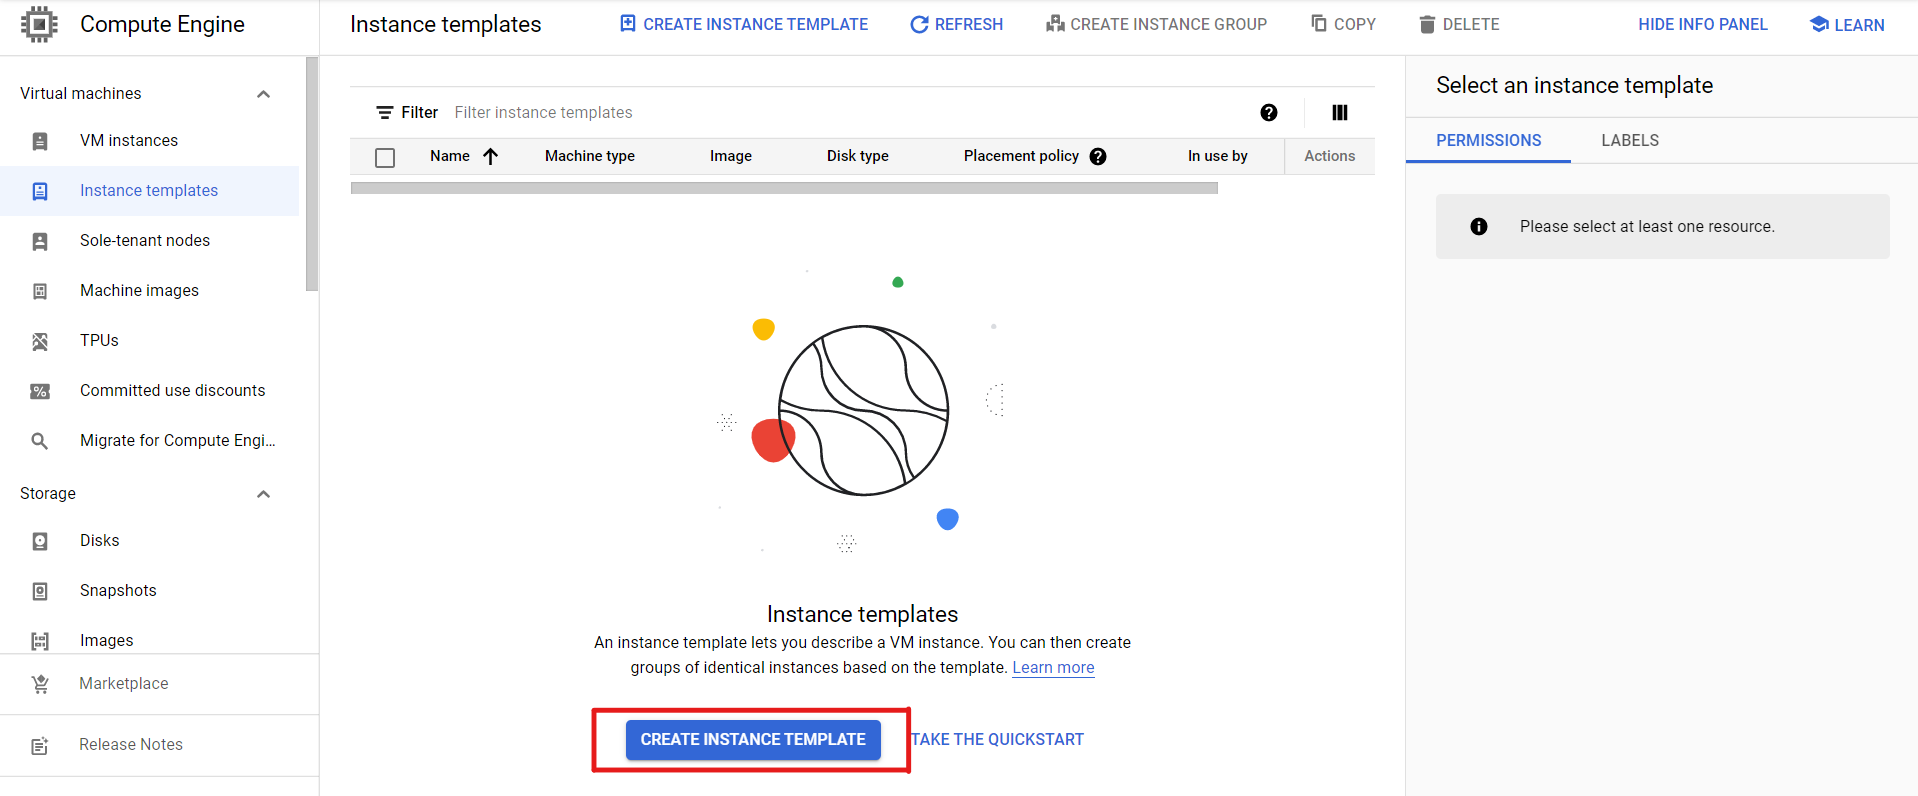Open Migrate for Compute Engine item
This screenshot has height=796, width=1918.
[178, 441]
